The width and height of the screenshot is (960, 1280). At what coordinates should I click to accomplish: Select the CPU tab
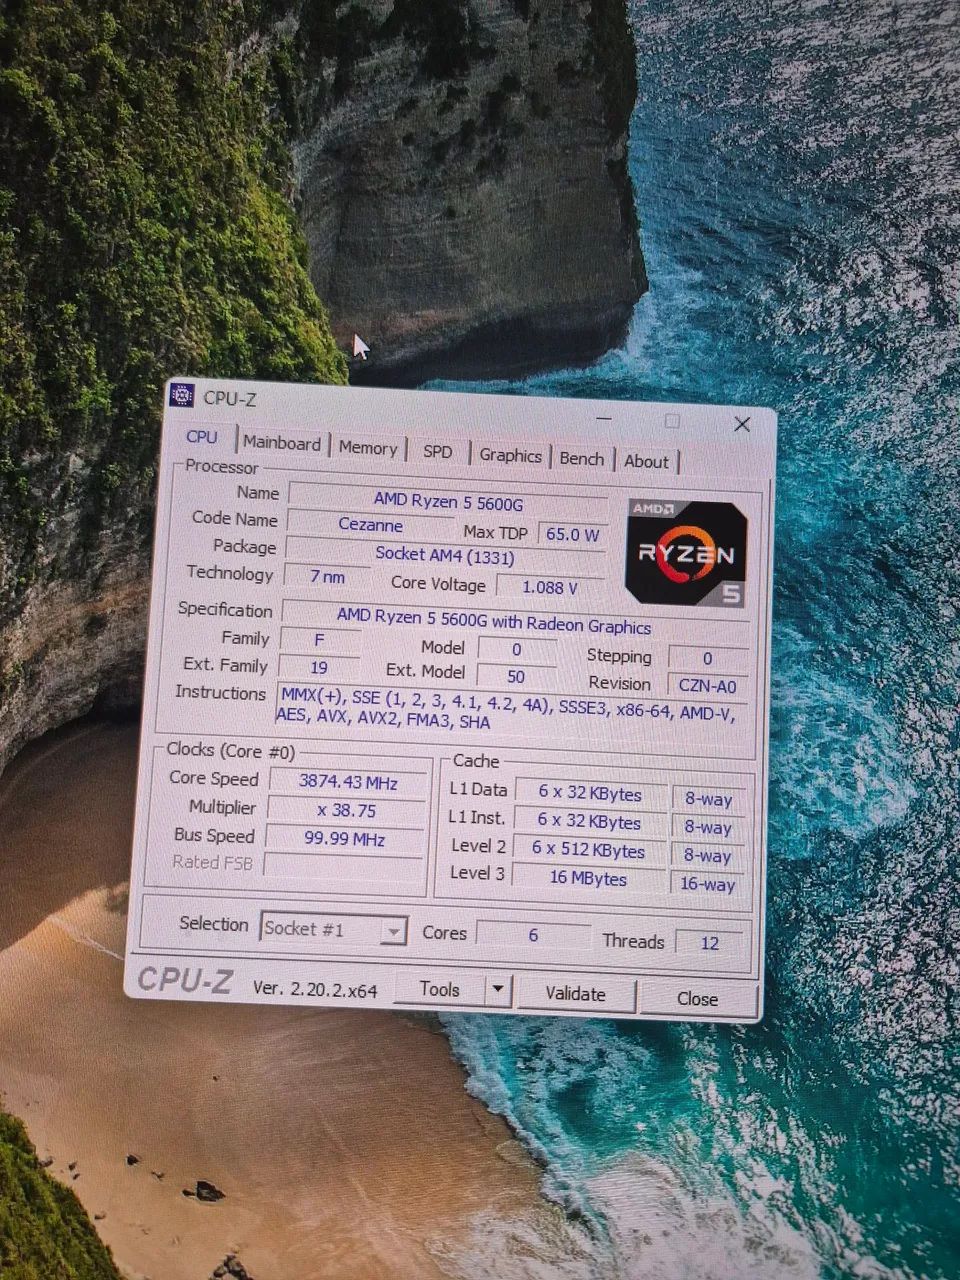[x=202, y=437]
